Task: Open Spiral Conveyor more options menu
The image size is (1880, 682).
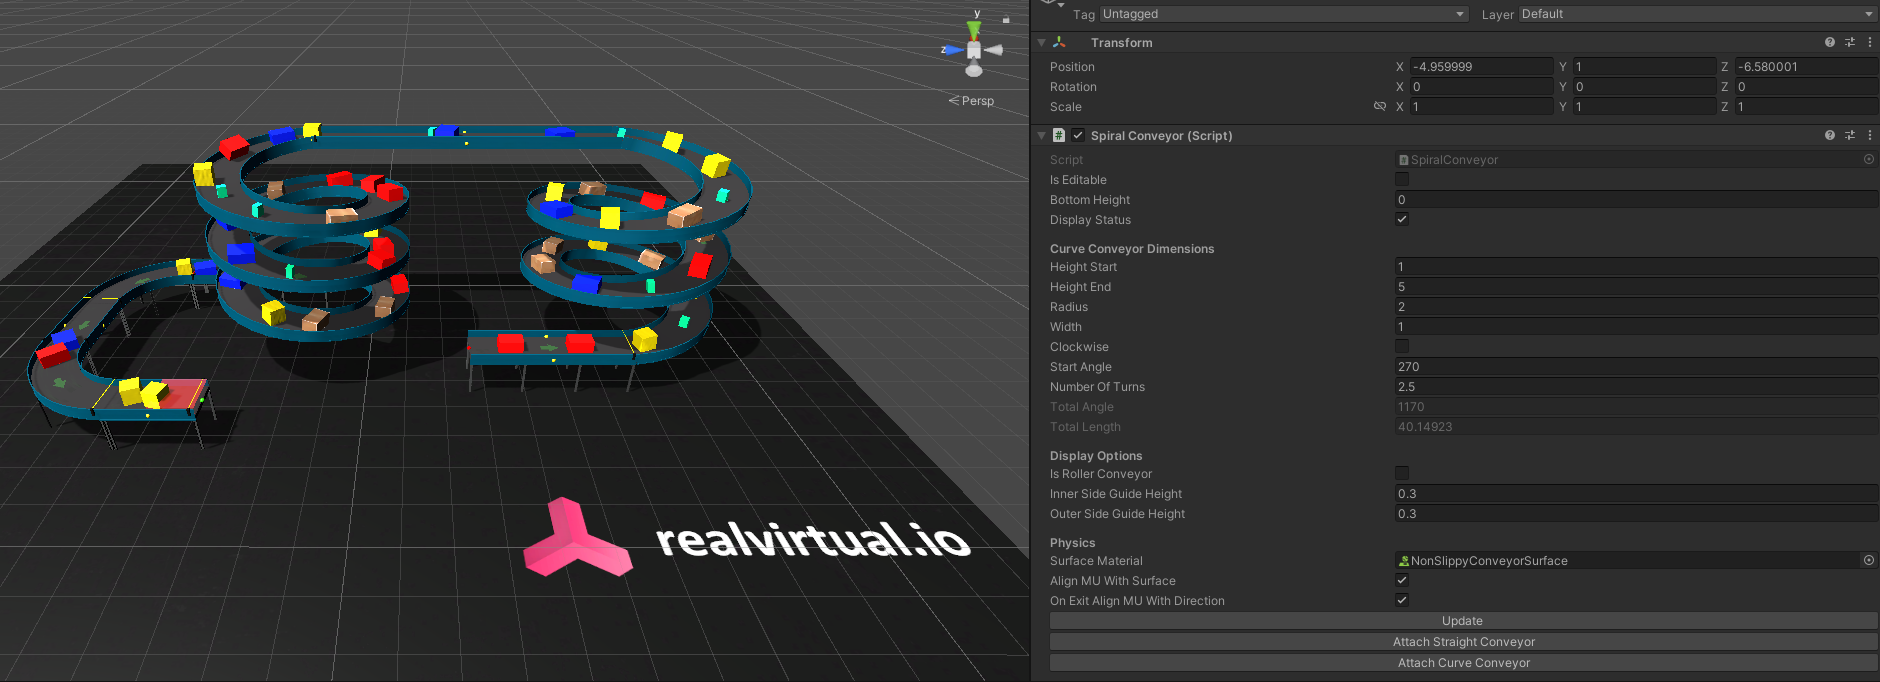Action: tap(1870, 135)
